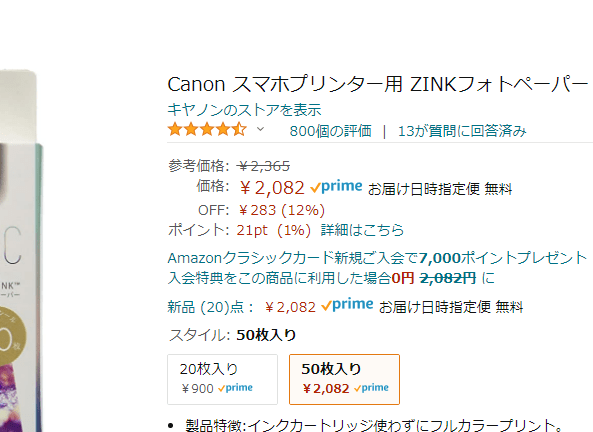Click prime badge inside 20枚入り option
The width and height of the screenshot is (593, 432).
pos(235,388)
